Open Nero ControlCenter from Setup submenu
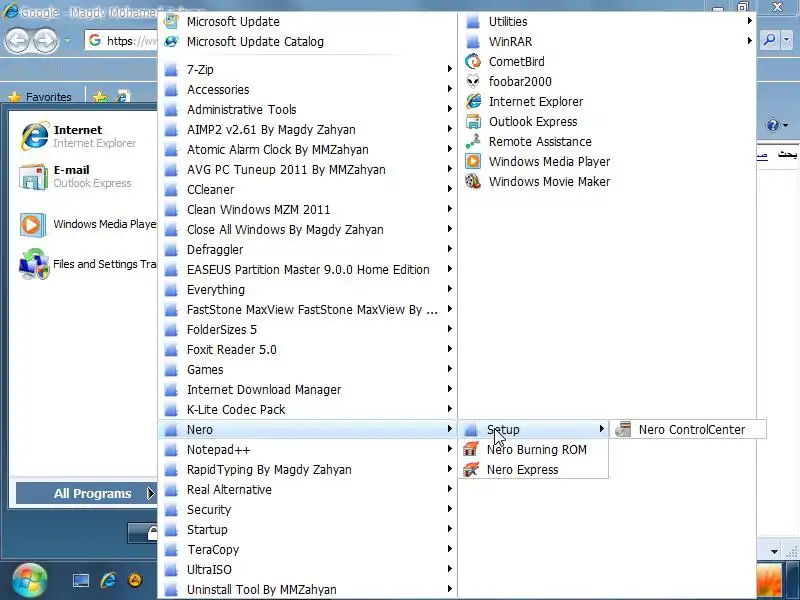The height and width of the screenshot is (600, 800). click(x=687, y=430)
